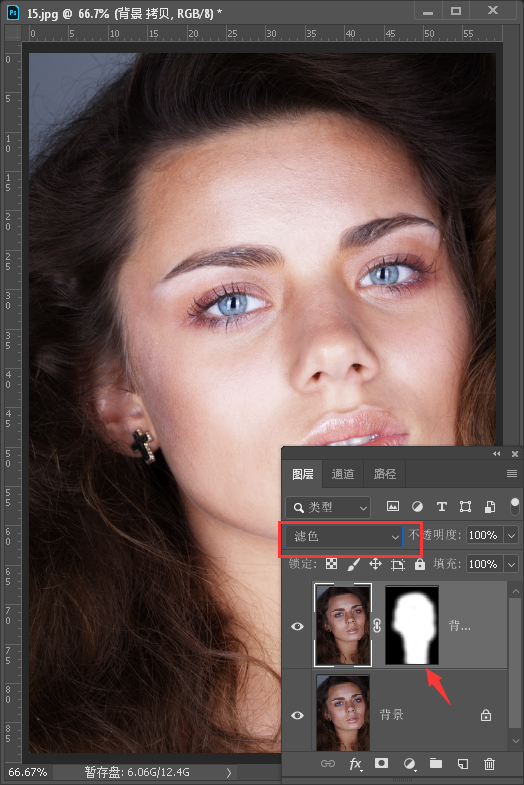Open the 类型 filter type dropdown
Viewport: 524px width, 785px height.
[328, 507]
